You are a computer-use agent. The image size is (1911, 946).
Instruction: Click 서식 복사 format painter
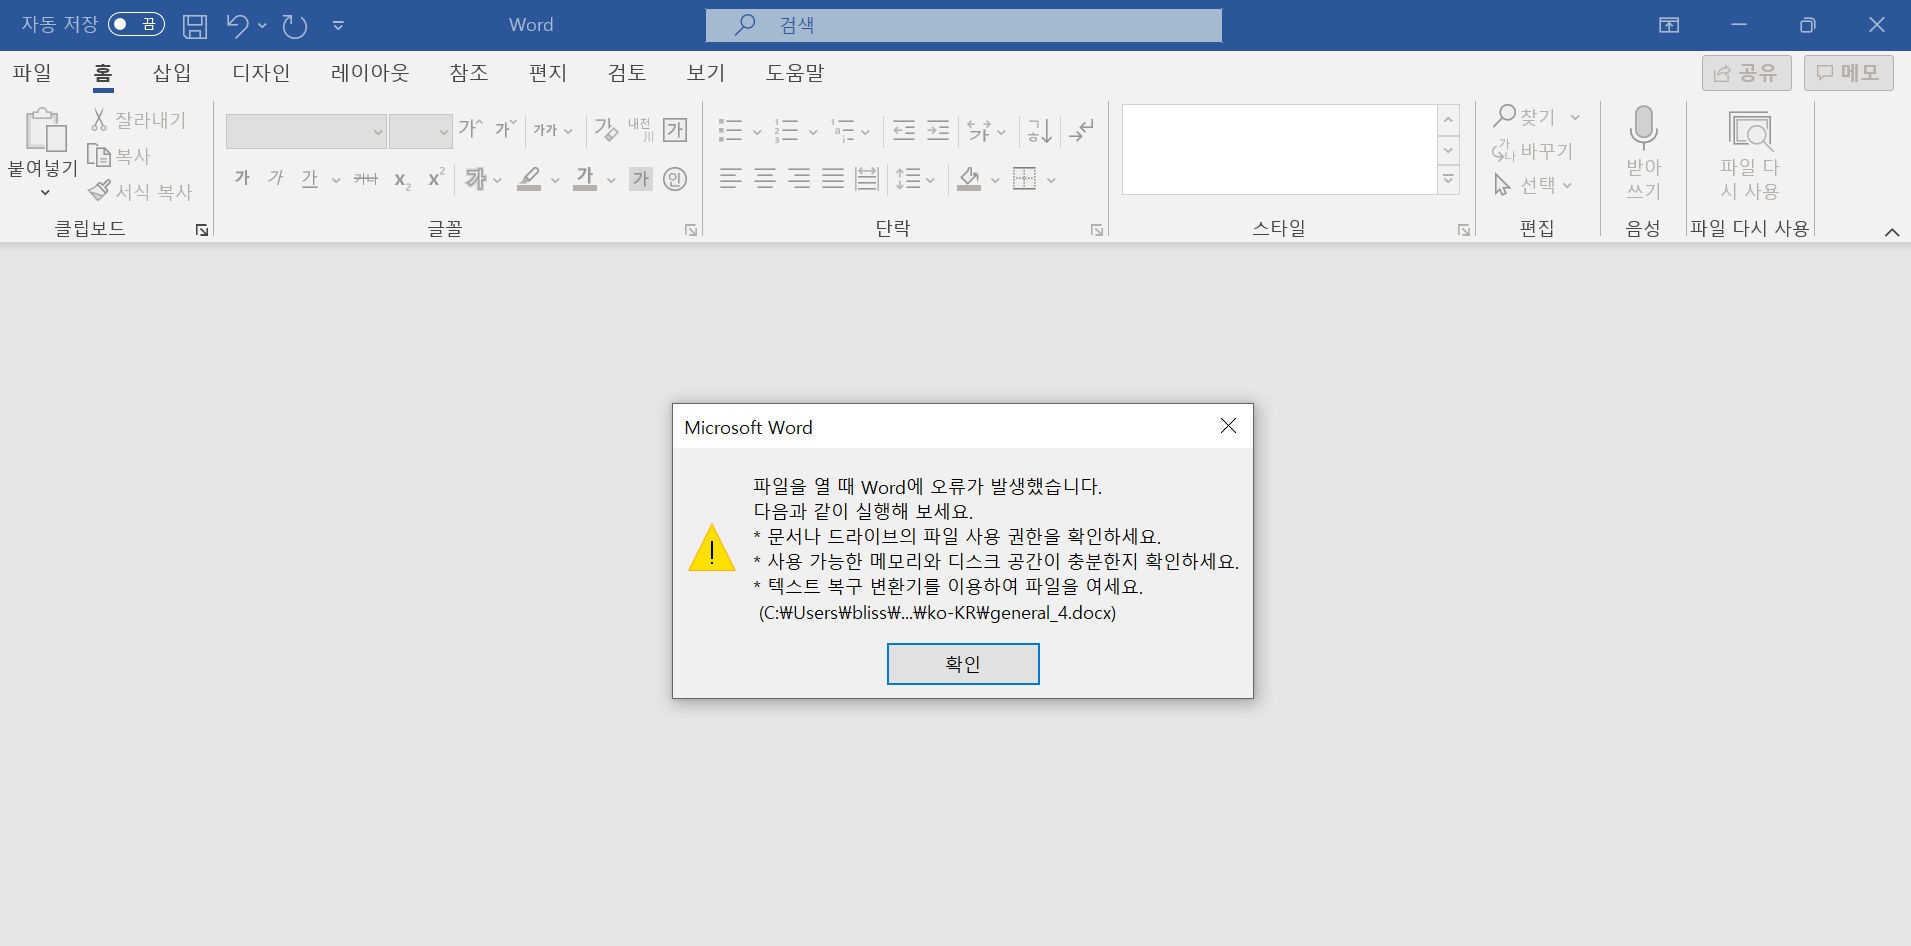(x=140, y=191)
